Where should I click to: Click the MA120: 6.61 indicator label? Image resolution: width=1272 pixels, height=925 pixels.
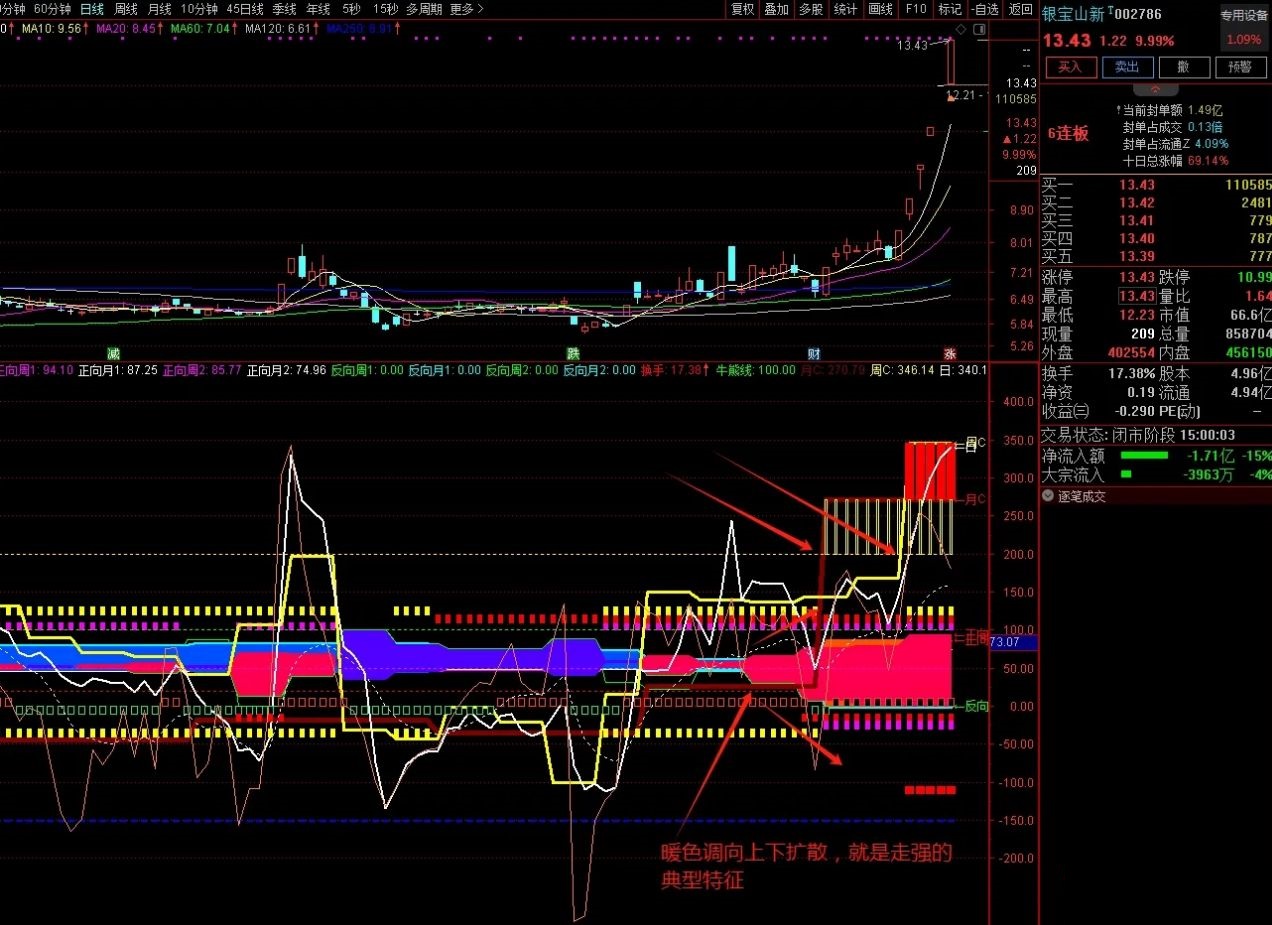pos(279,29)
